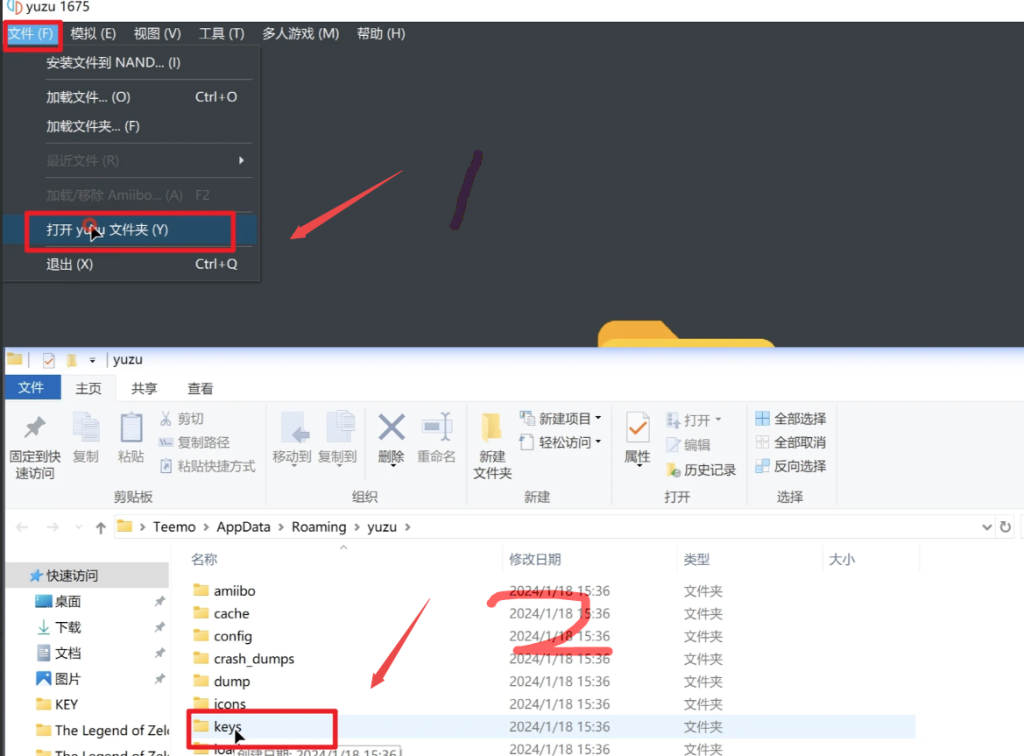This screenshot has width=1024, height=756.
Task: Click 编辑 in the ribbon
Action: 688,445
